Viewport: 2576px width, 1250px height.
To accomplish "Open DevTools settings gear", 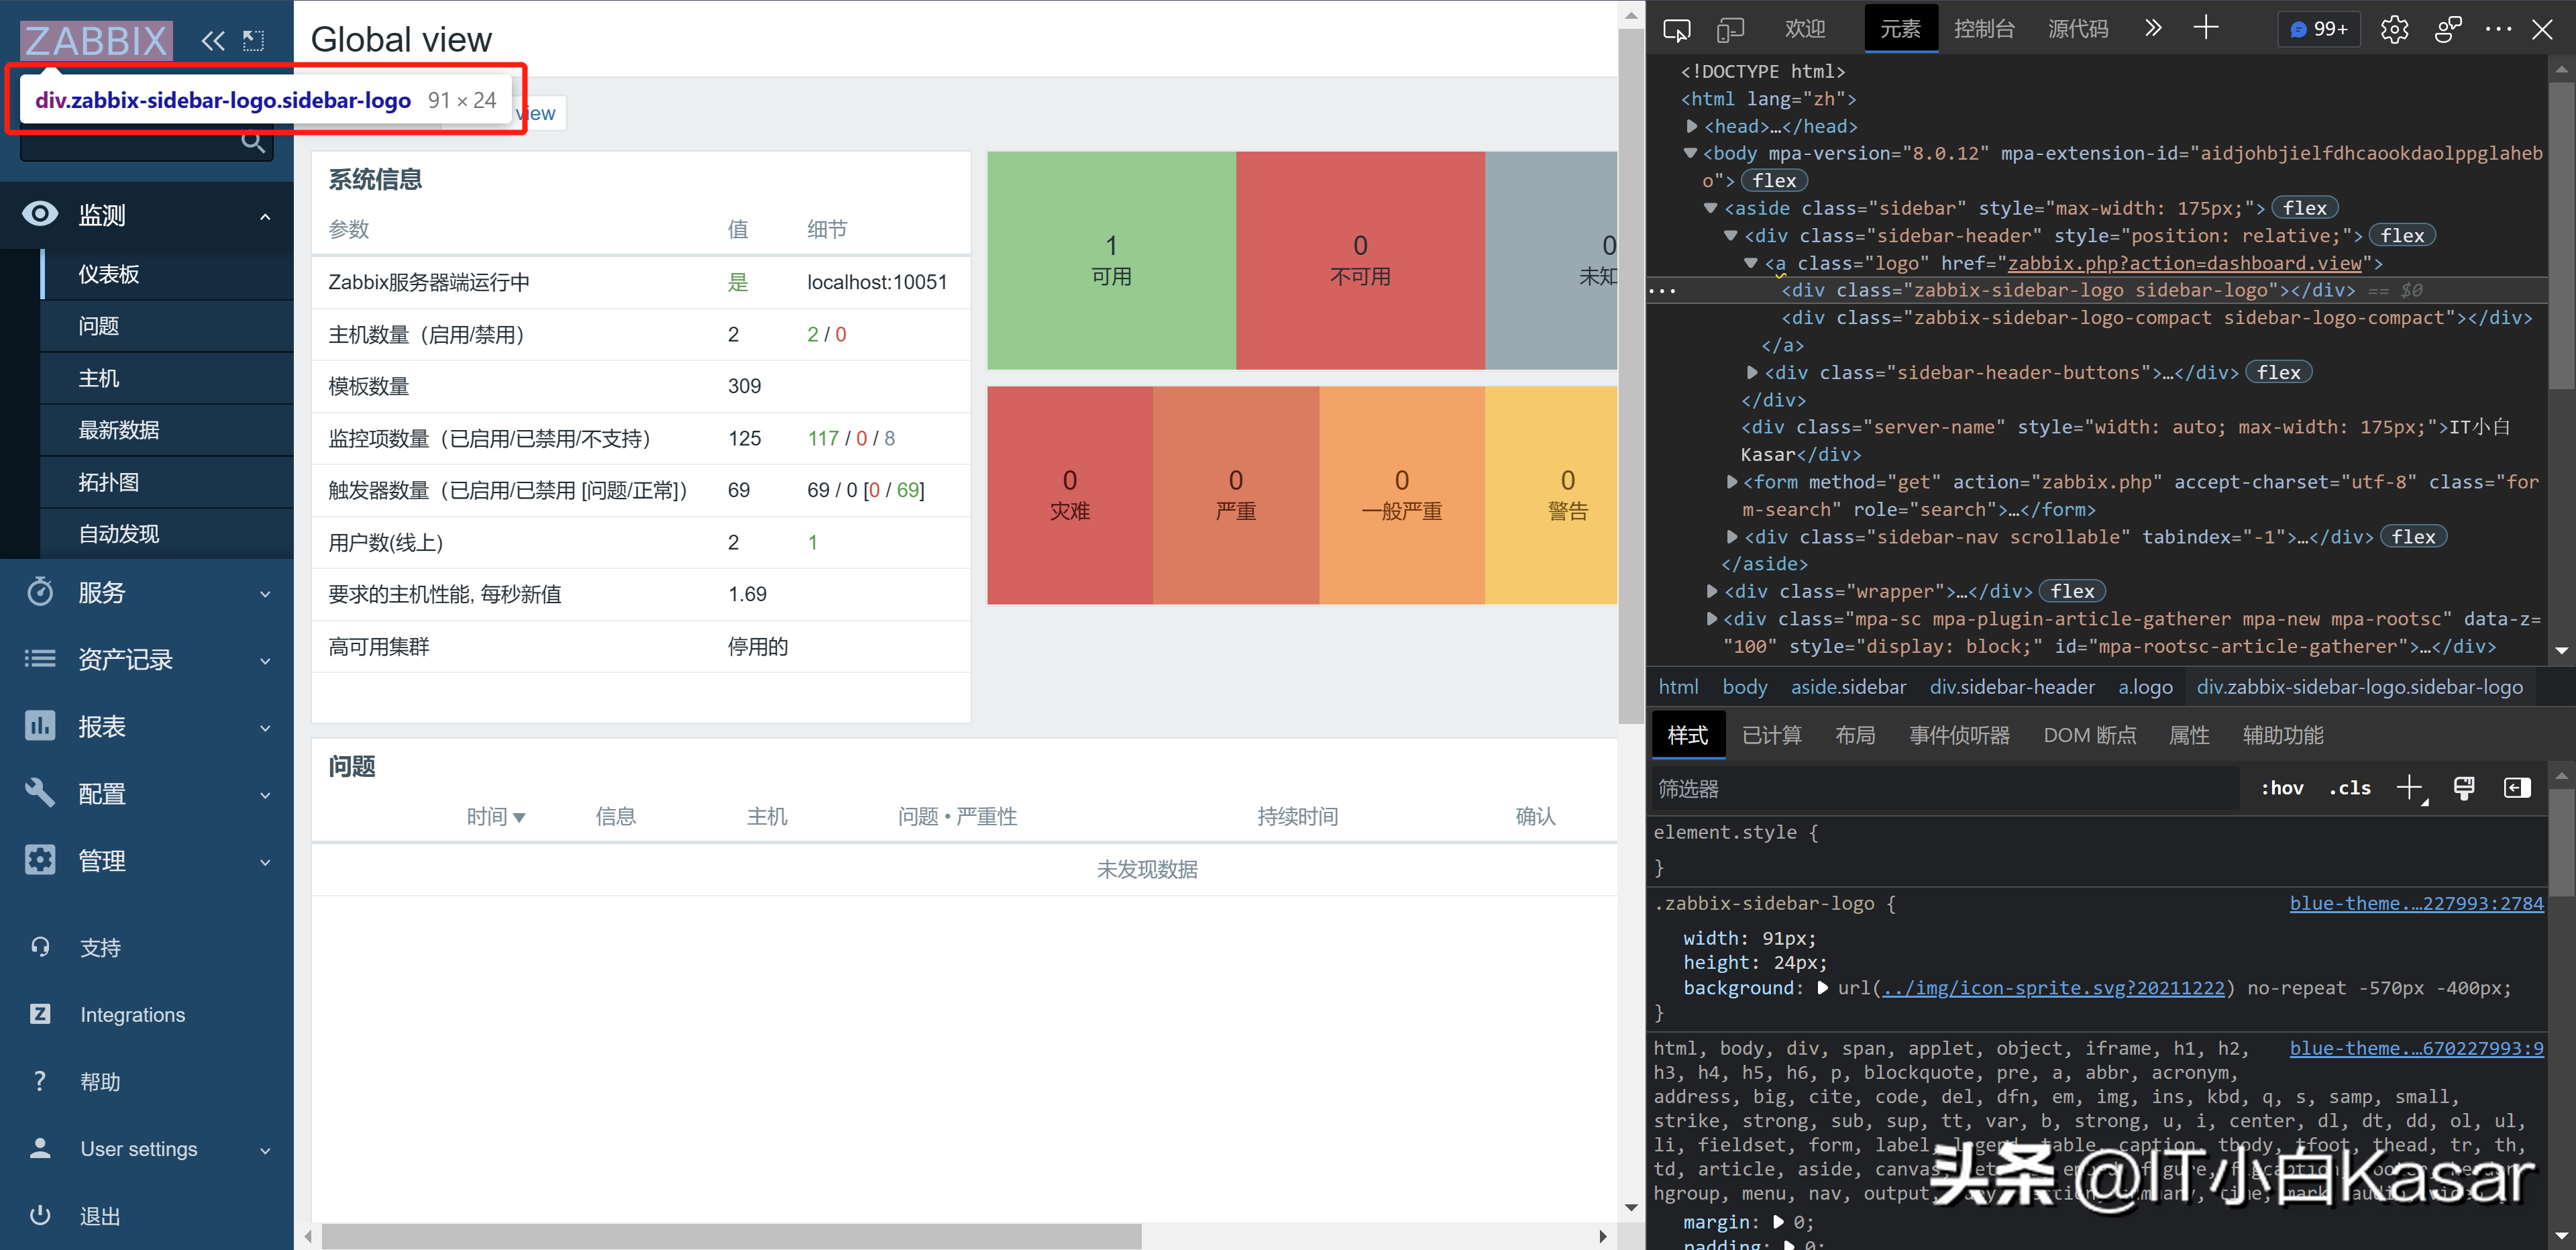I will (x=2395, y=30).
